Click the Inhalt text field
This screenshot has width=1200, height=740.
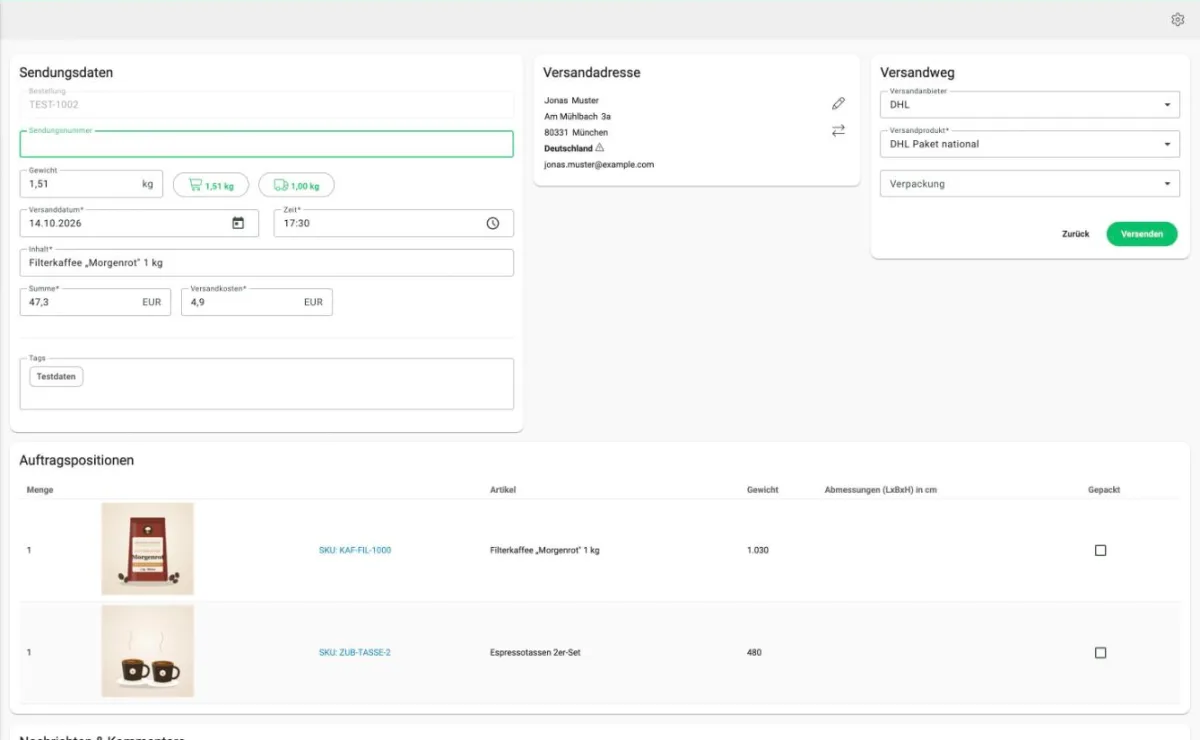(x=267, y=263)
